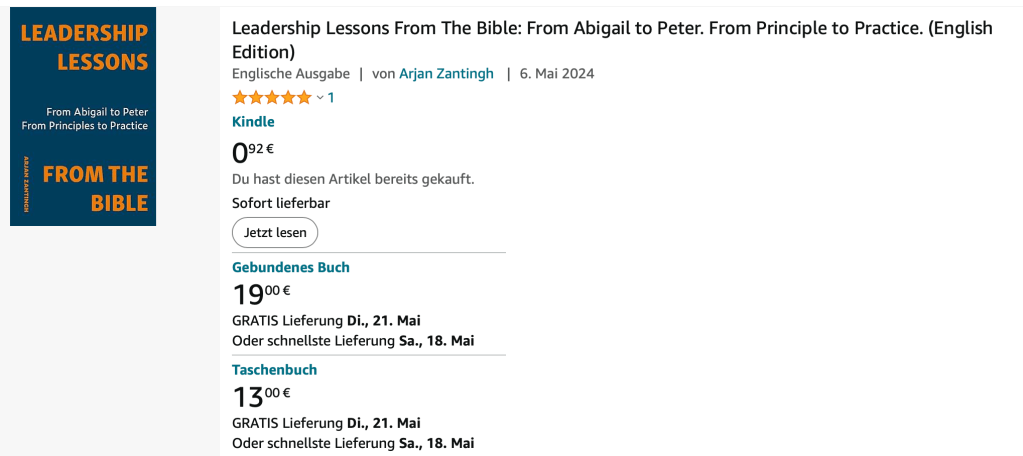Click "Du hast diesen Artikel bereits gekauft" notice

353,179
